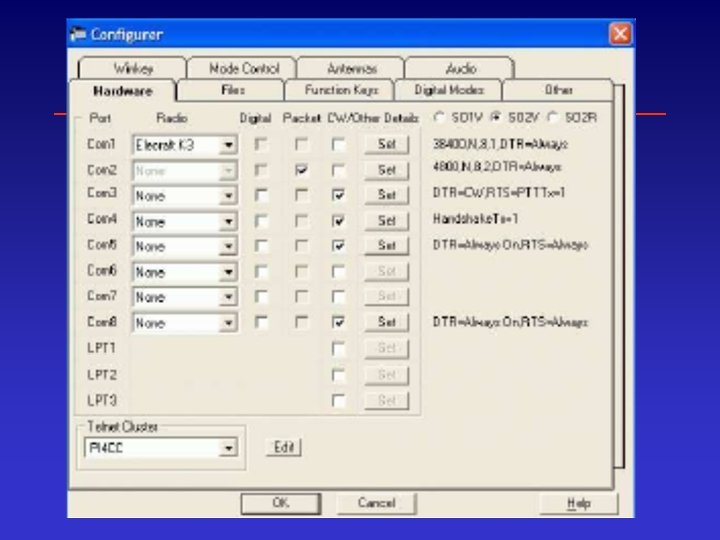Switch to the Antennas tab
This screenshot has height=540, width=720.
pos(352,68)
